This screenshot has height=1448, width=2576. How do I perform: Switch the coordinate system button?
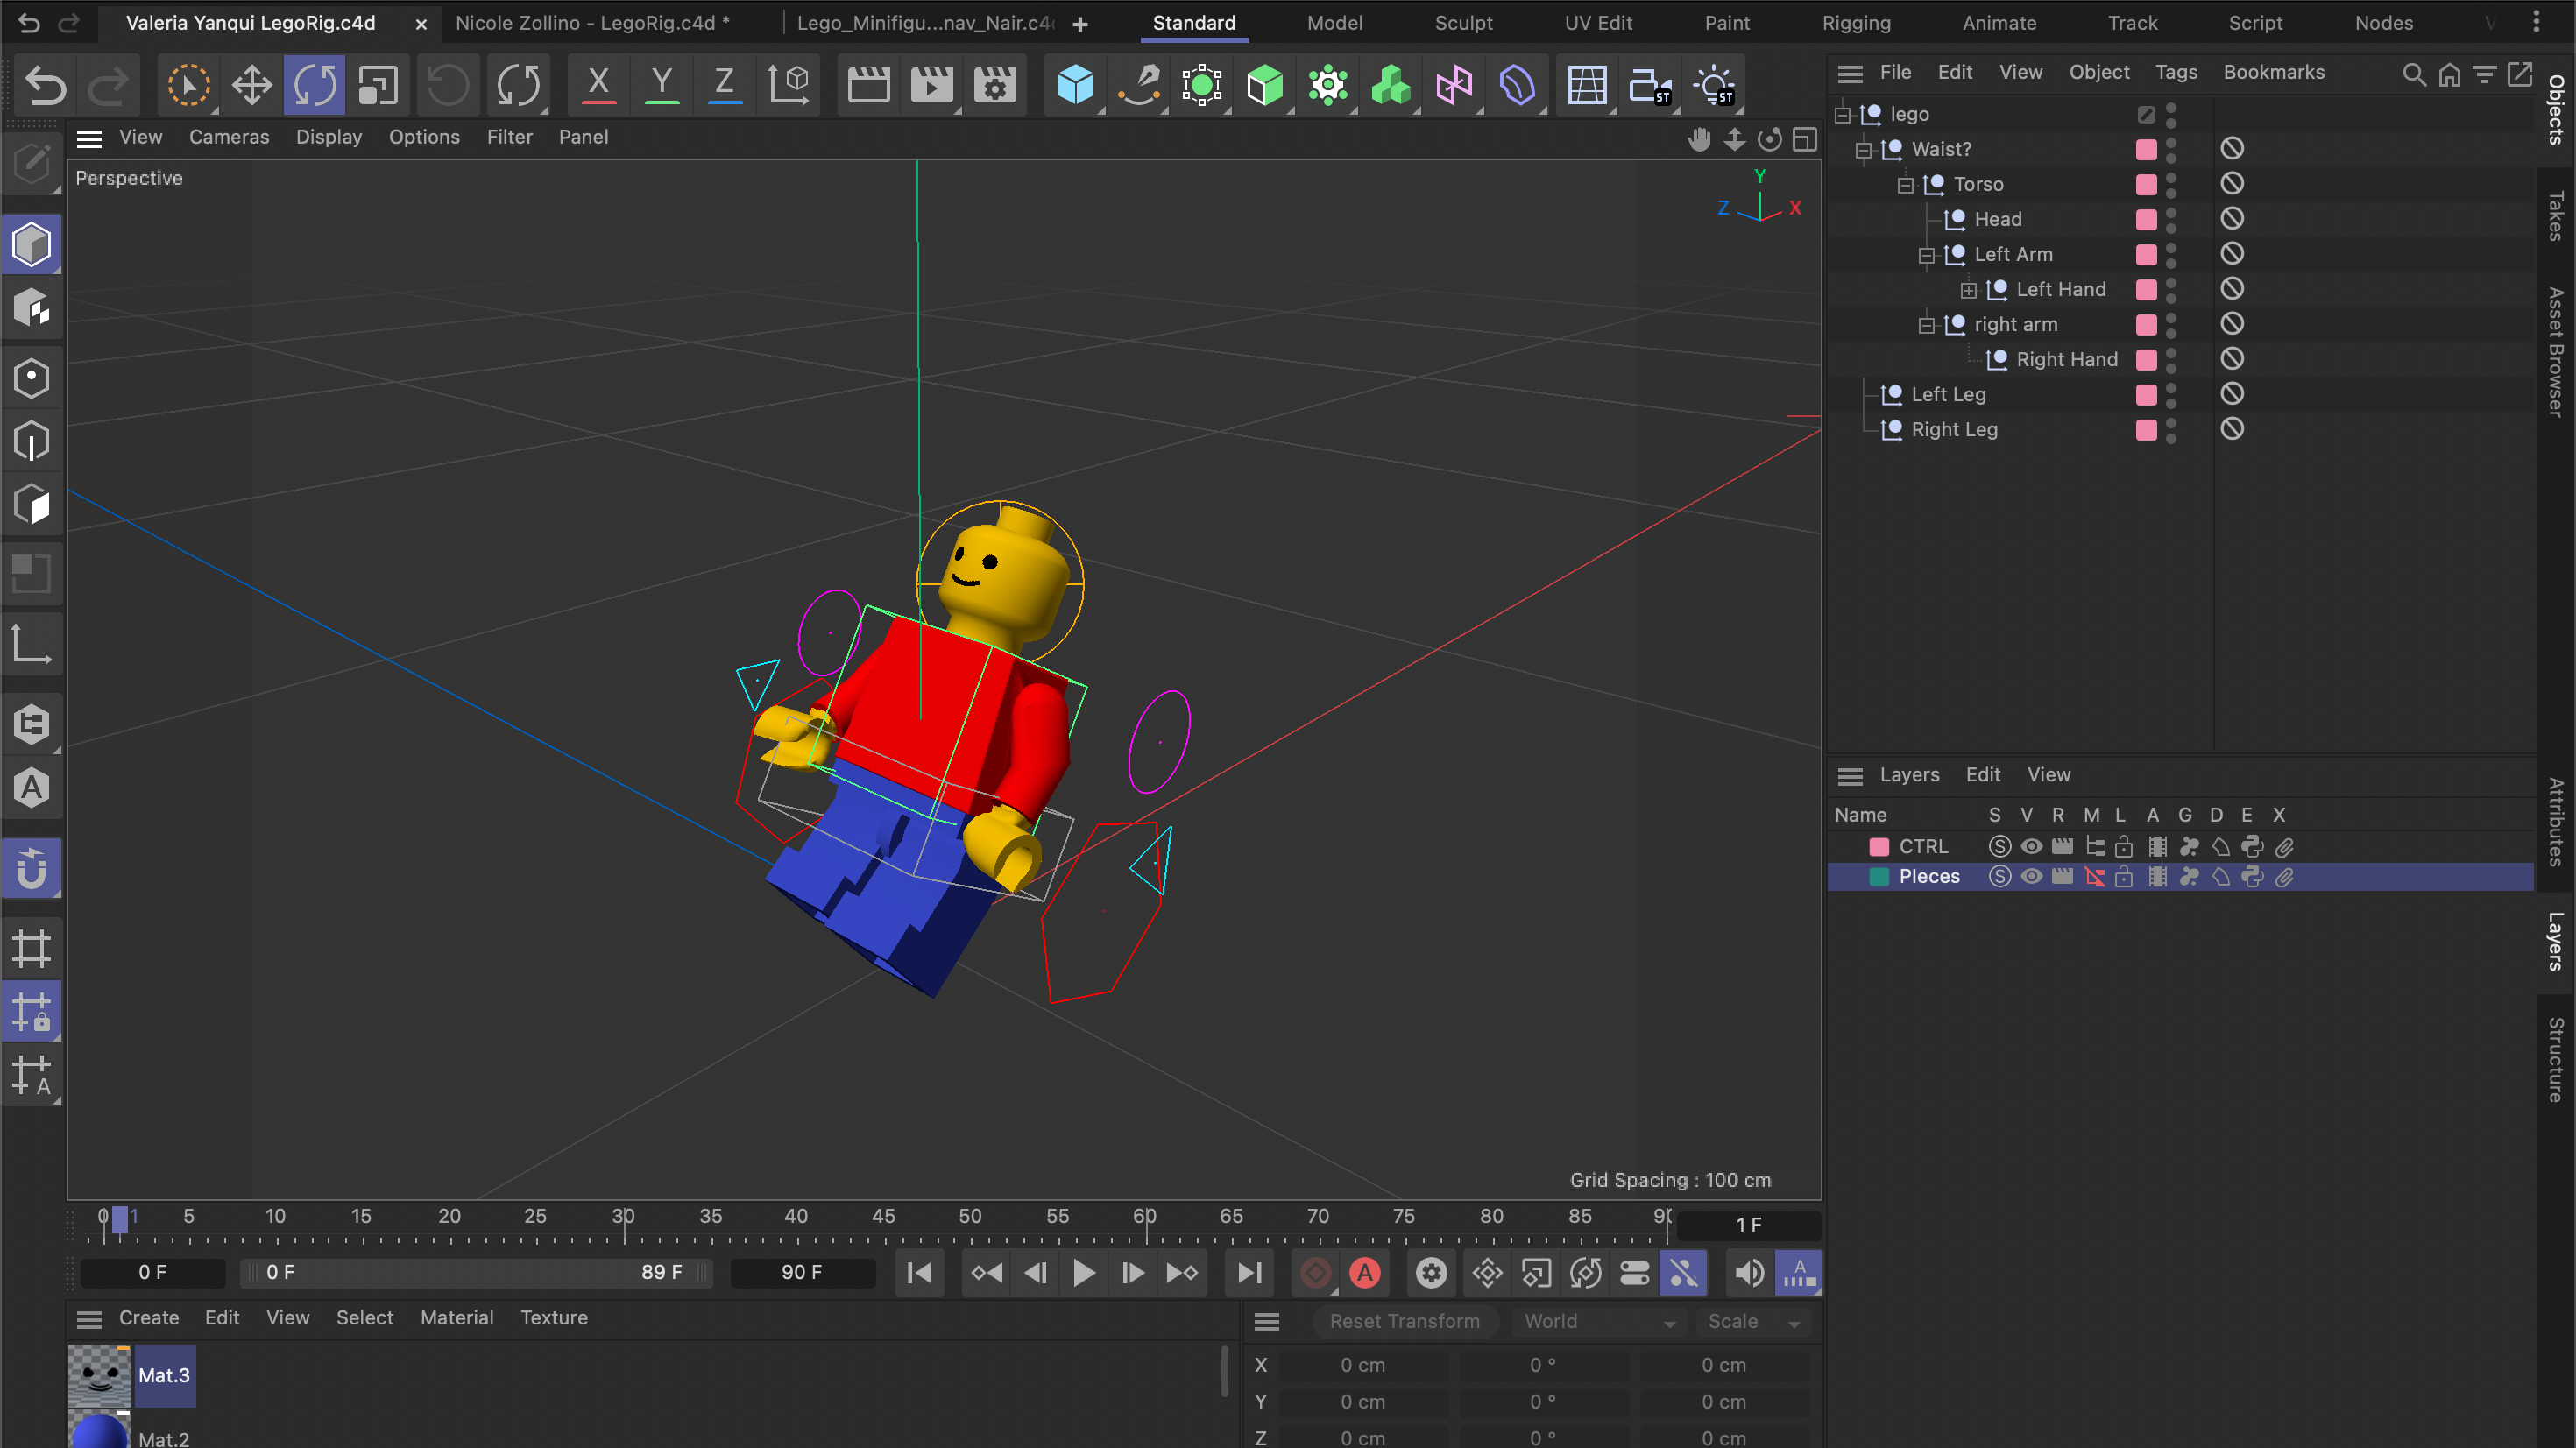[x=788, y=85]
